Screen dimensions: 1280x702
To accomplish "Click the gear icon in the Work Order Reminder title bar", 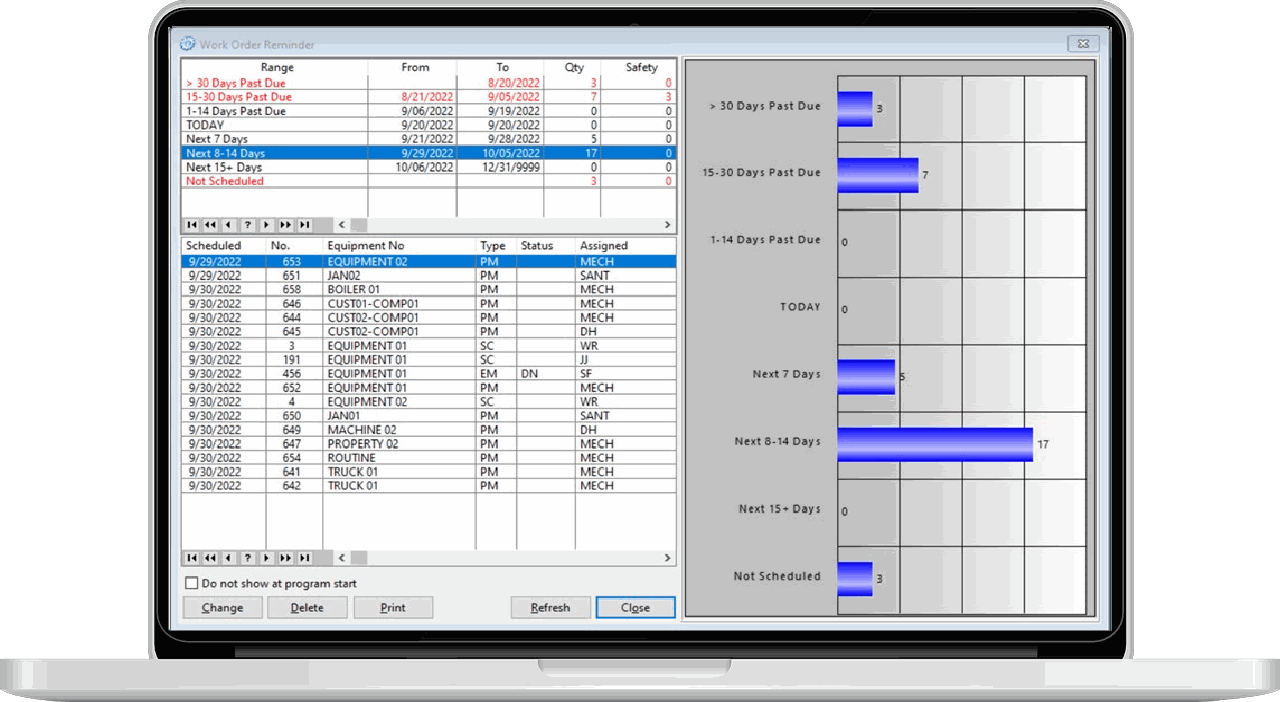I will (x=187, y=44).
